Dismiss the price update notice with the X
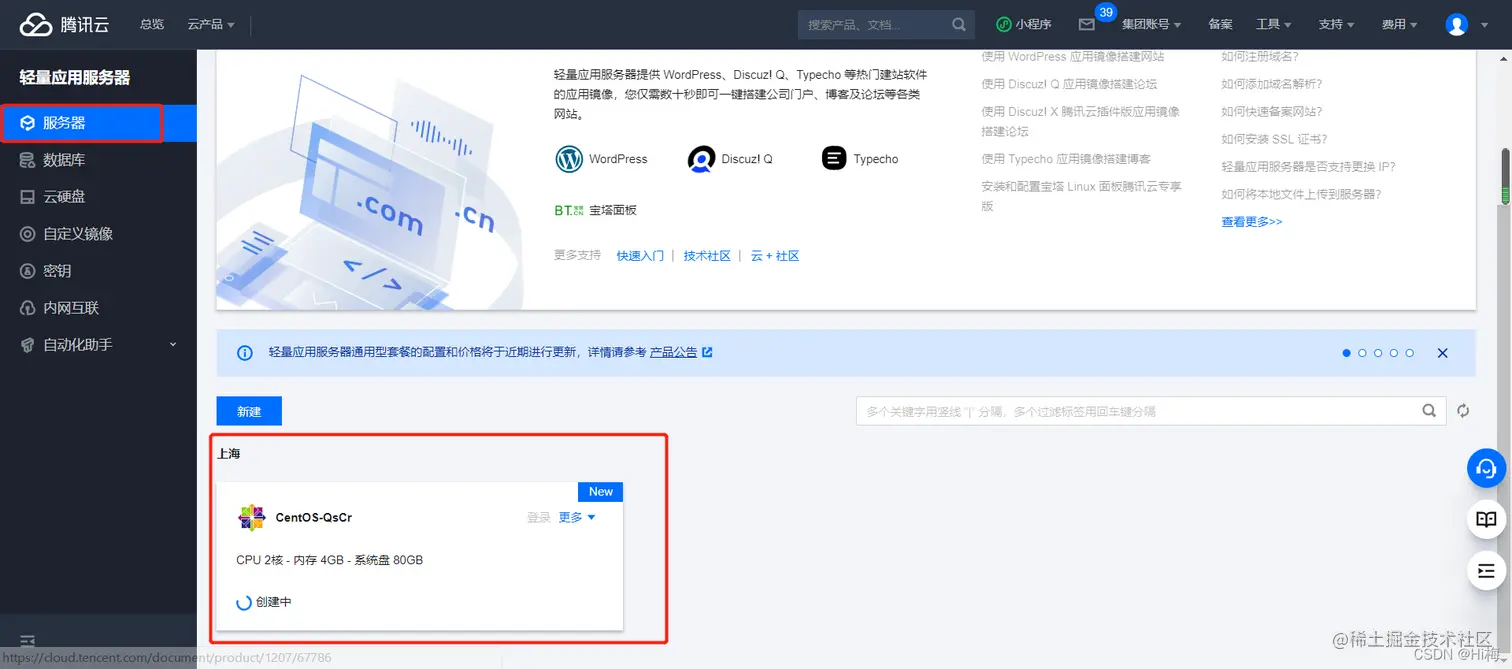The image size is (1512, 669). 1442,352
